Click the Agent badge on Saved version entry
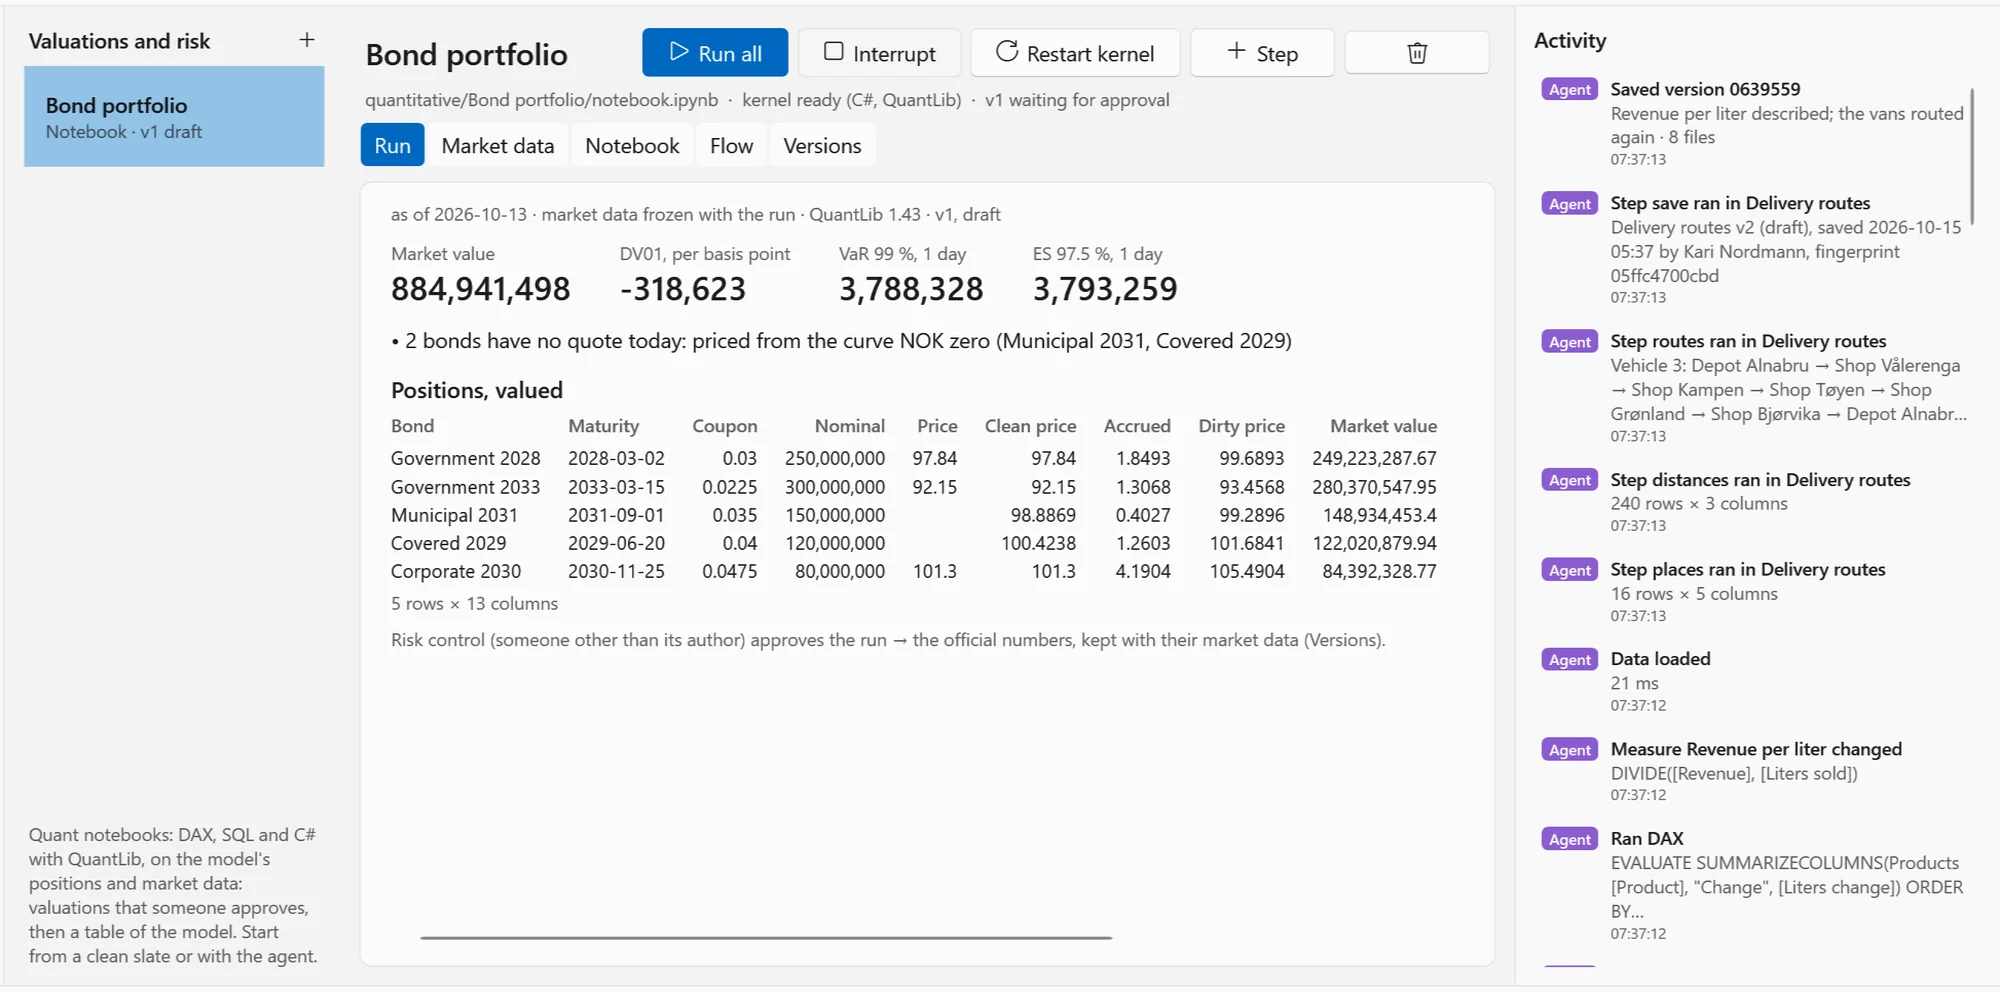The image size is (2000, 992). [x=1570, y=90]
